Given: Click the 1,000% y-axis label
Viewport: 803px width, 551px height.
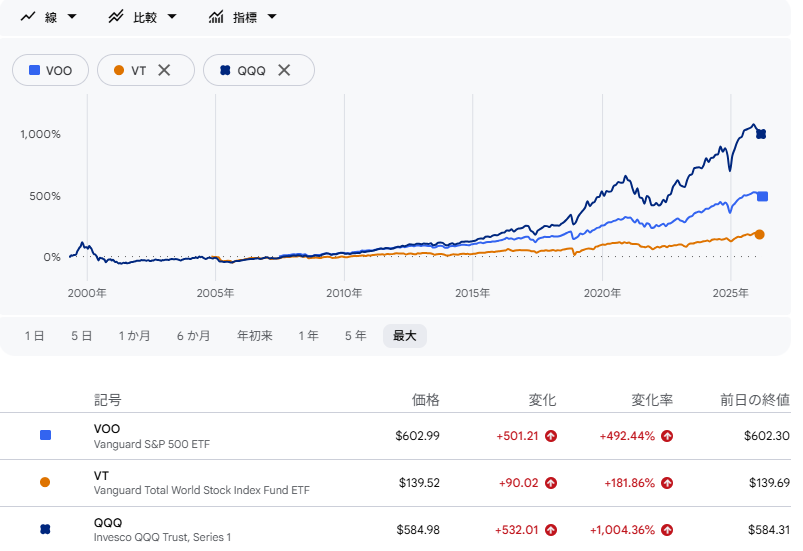Looking at the screenshot, I should [40, 134].
